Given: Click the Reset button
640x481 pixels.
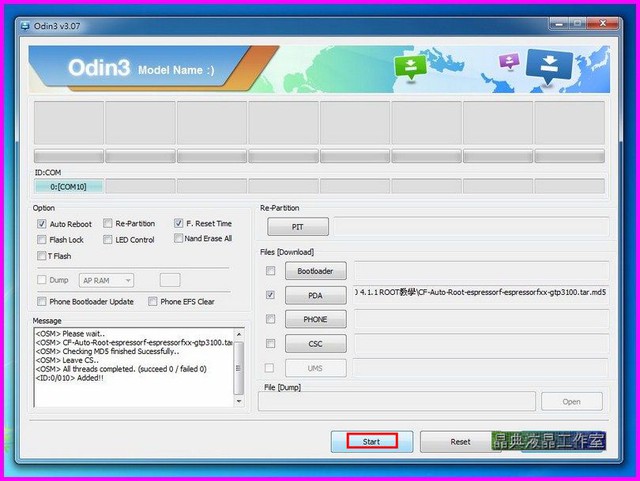Looking at the screenshot, I should (x=460, y=441).
